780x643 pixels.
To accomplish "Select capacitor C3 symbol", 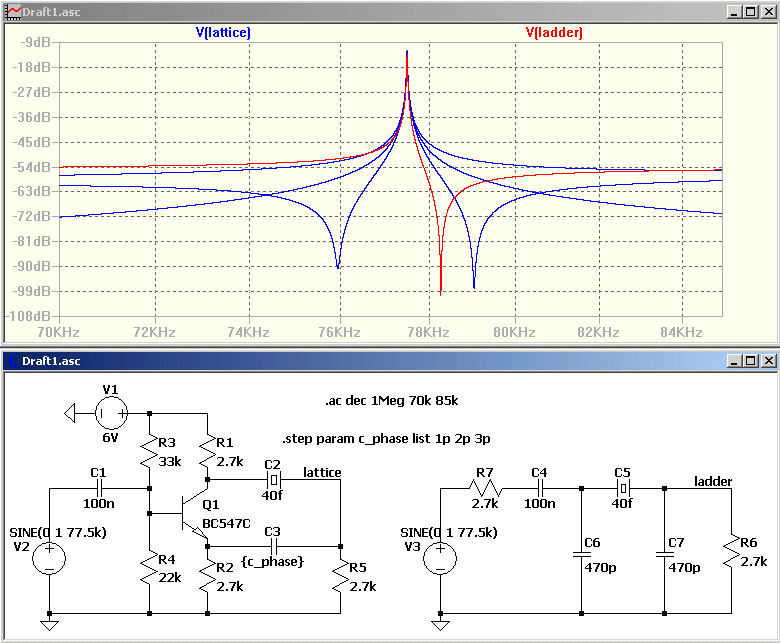I will point(274,547).
